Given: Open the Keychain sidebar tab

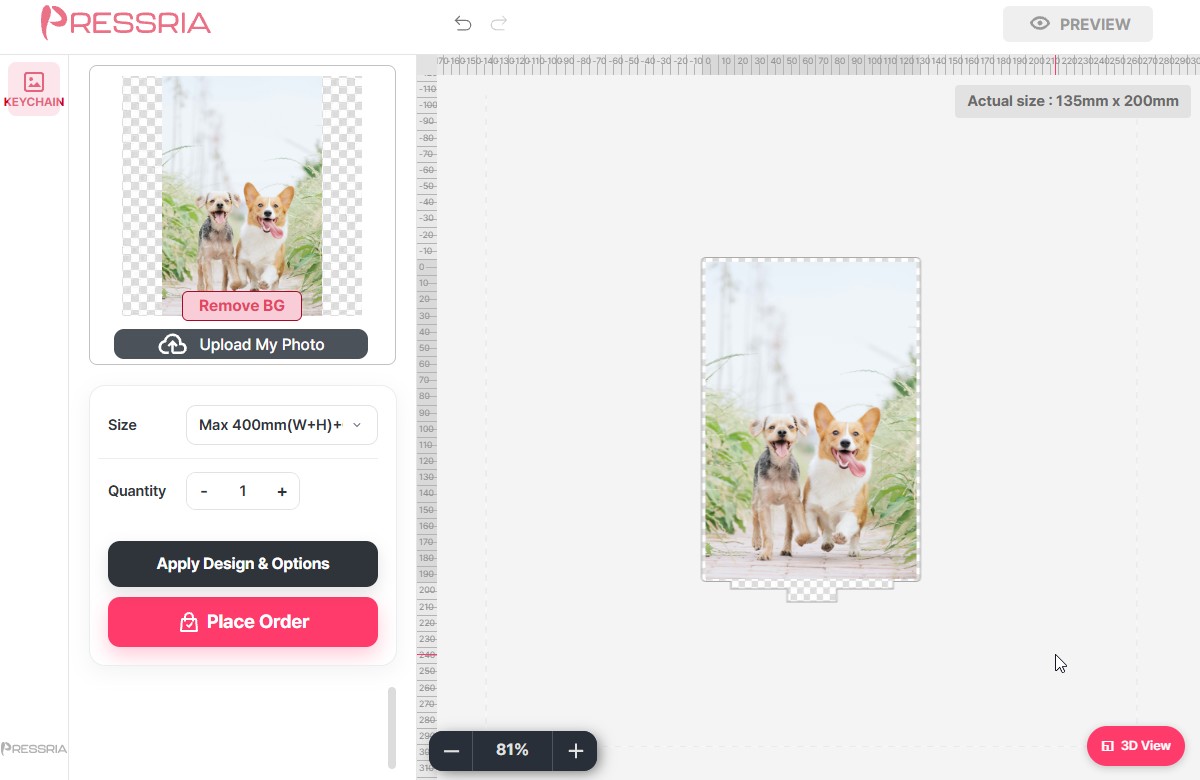Looking at the screenshot, I should 34,89.
